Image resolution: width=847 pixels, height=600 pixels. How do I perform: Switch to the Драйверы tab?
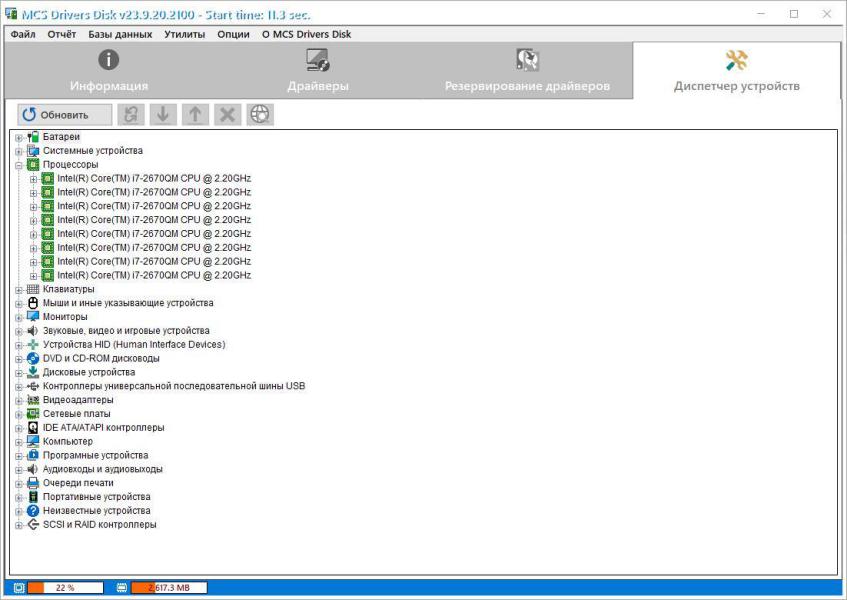pyautogui.click(x=318, y=71)
